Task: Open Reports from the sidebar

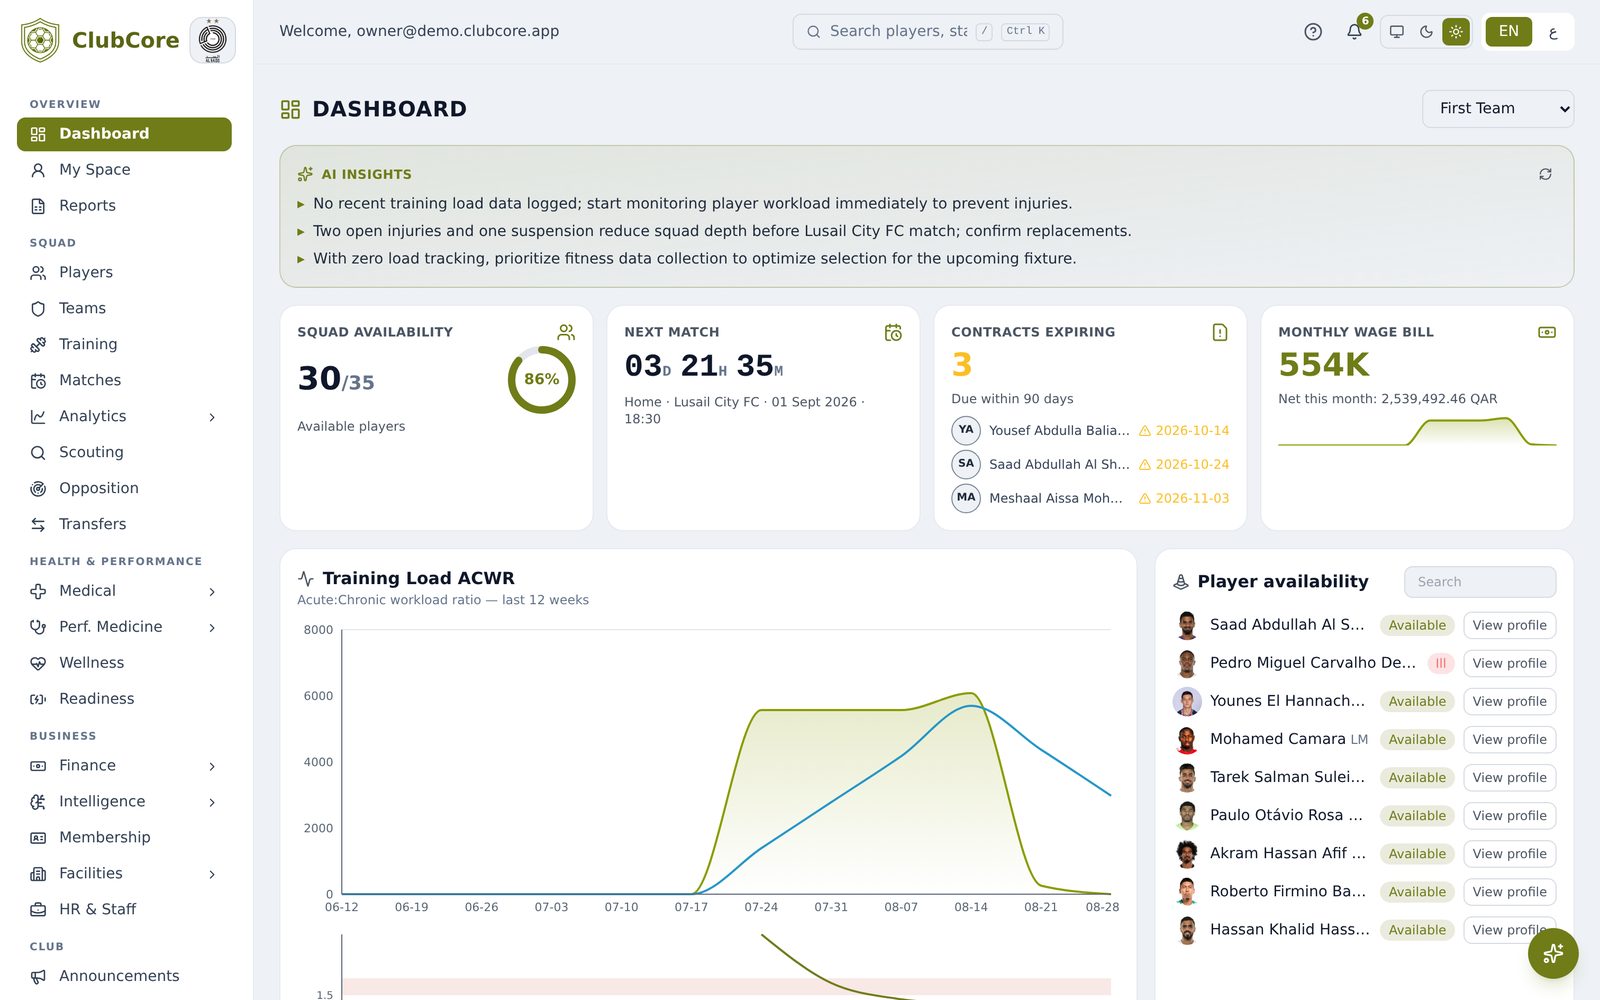Action: [x=124, y=206]
